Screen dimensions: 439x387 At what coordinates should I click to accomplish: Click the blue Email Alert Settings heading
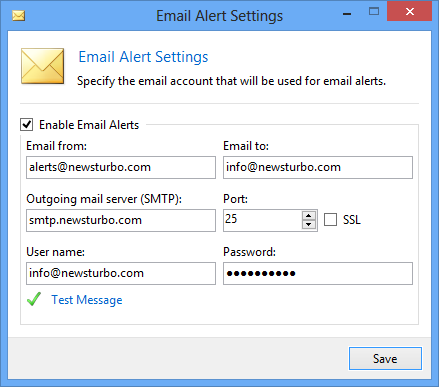click(x=143, y=57)
